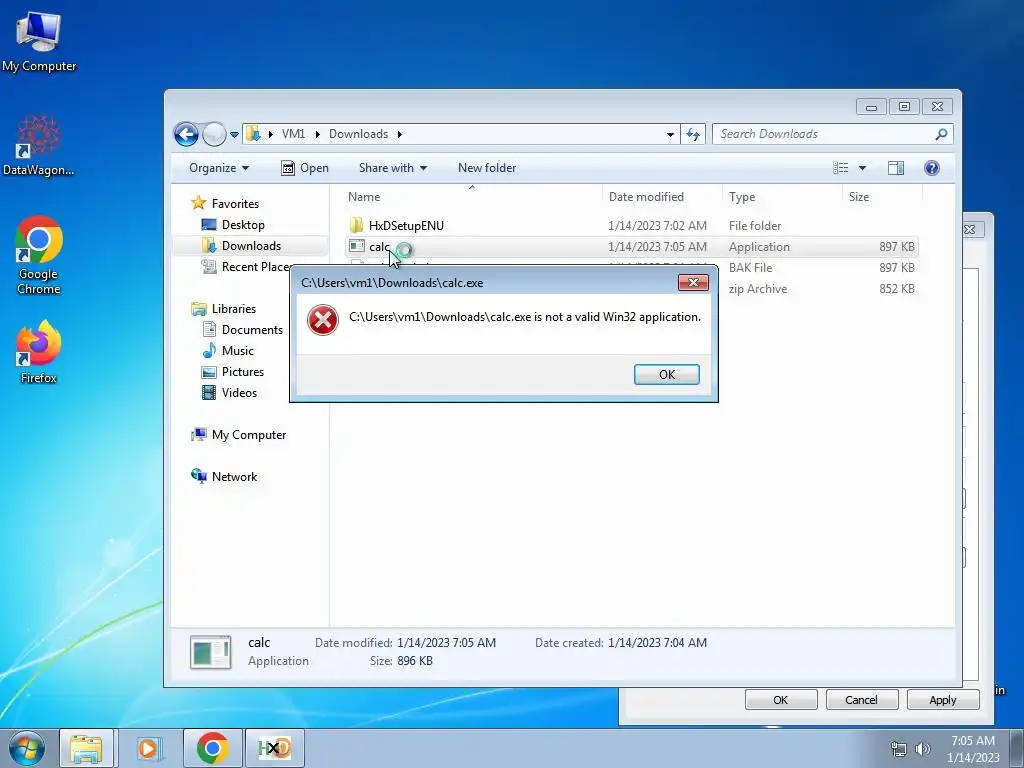Click New folder in toolbar

pyautogui.click(x=487, y=168)
